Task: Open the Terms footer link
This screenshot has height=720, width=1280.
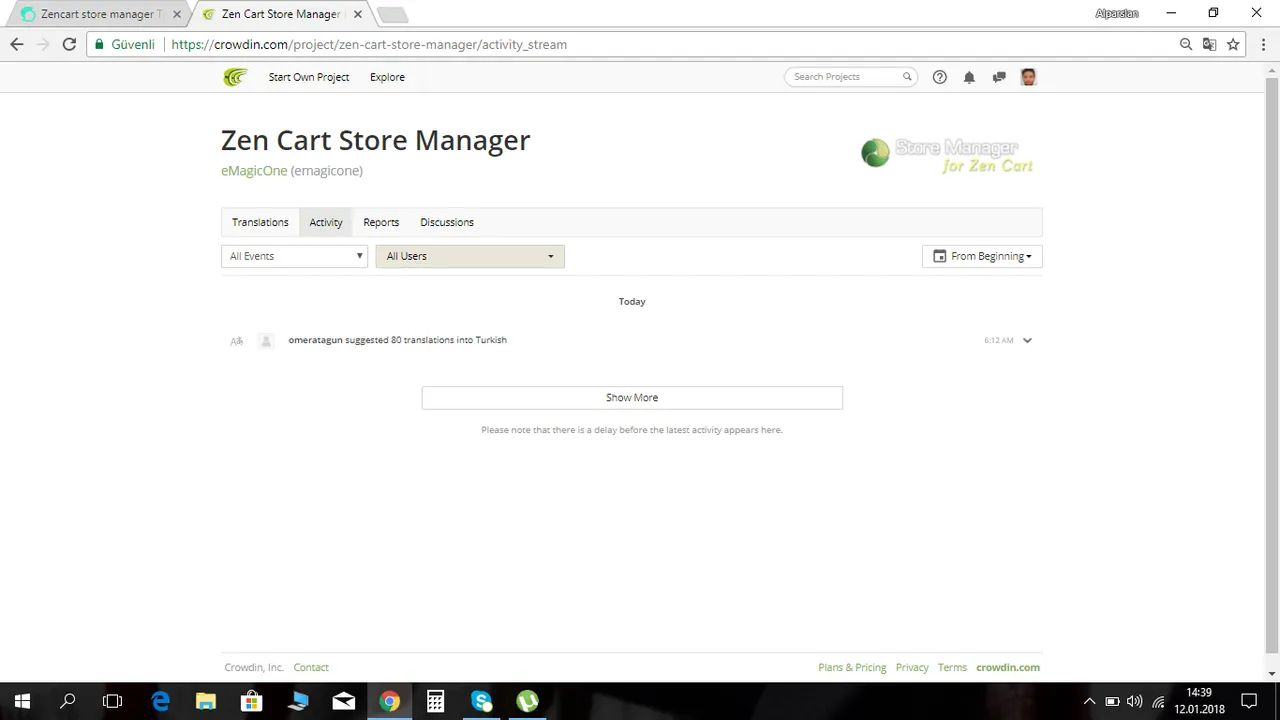Action: pos(952,667)
